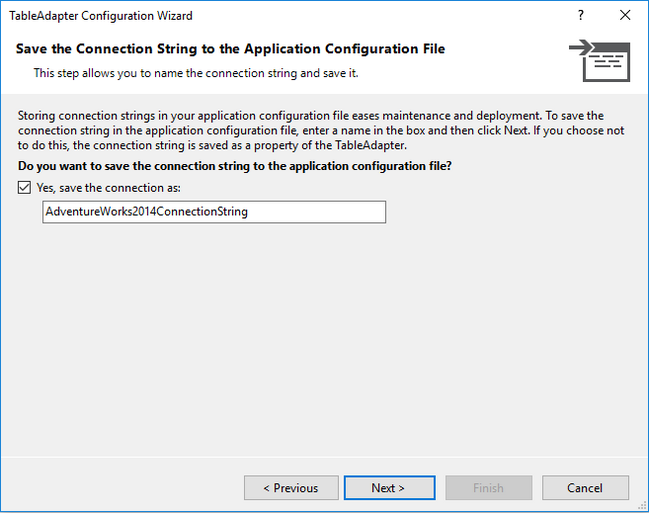Click the 'This step allows you' subtitle
This screenshot has width=649, height=513.
[196, 73]
